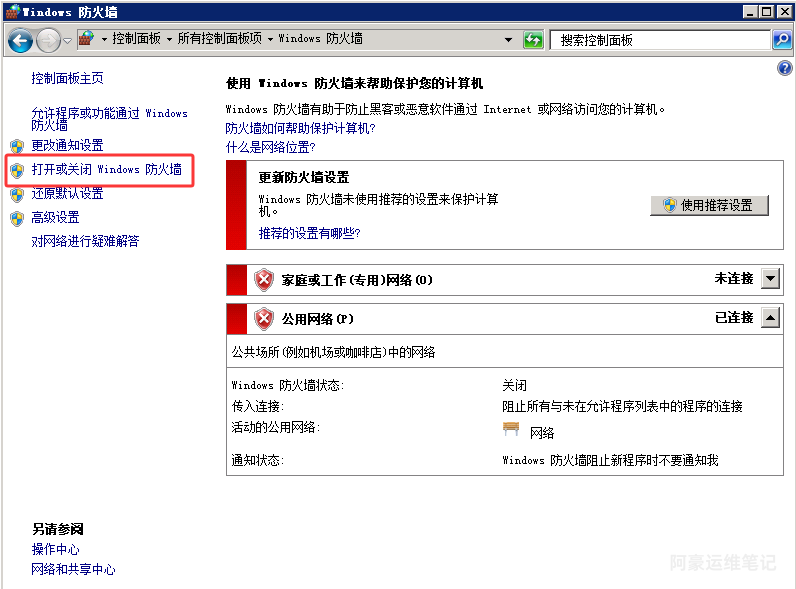The width and height of the screenshot is (796, 589).
Task: Go back with the blue Back arrow
Action: [x=21, y=40]
